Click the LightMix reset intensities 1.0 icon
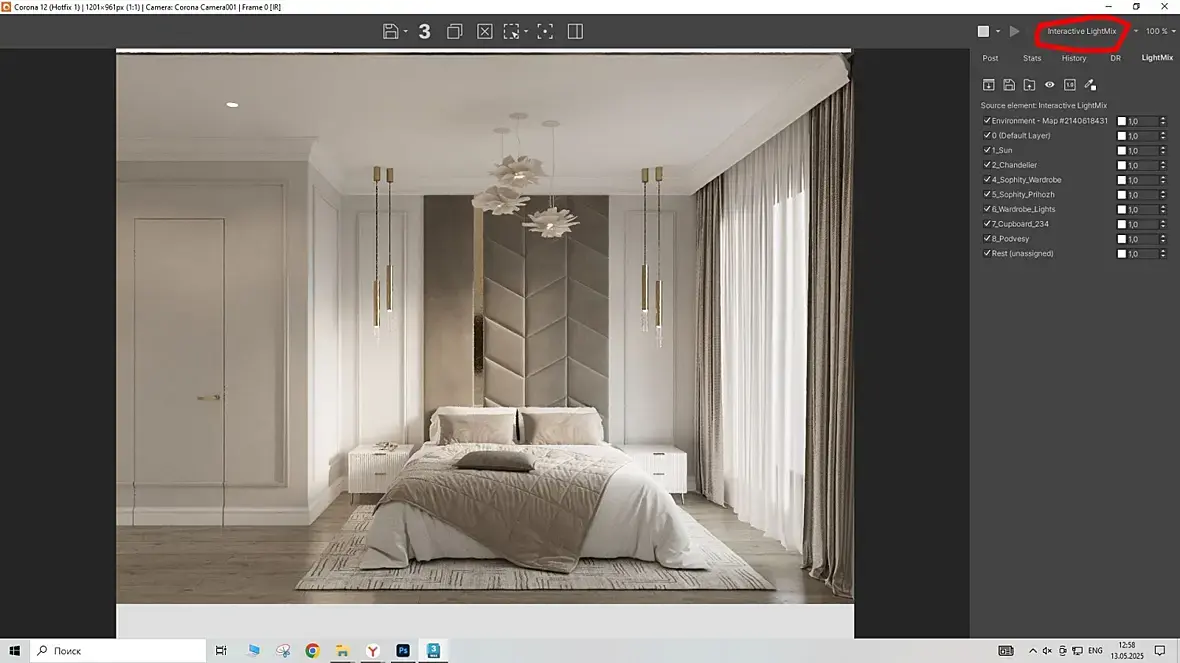Screen dimensions: 1180x663 coord(1070,85)
